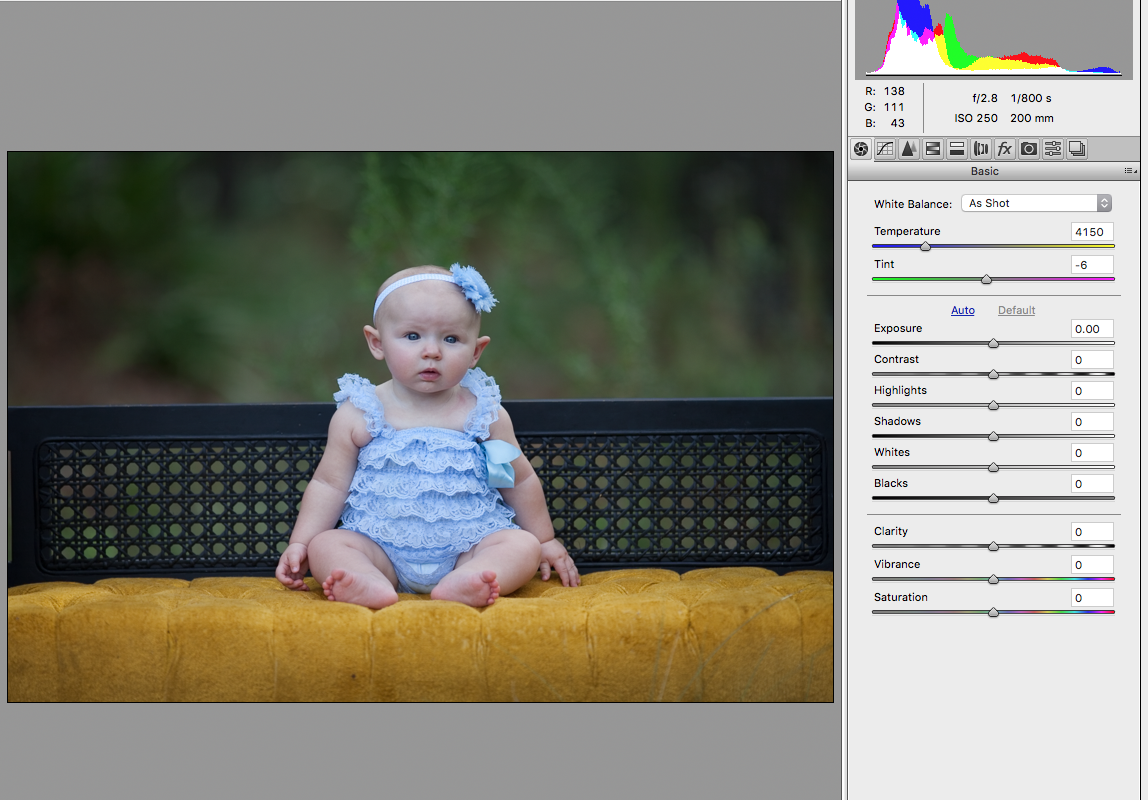
Task: Click the Temperature value field 4150
Action: coord(1092,232)
